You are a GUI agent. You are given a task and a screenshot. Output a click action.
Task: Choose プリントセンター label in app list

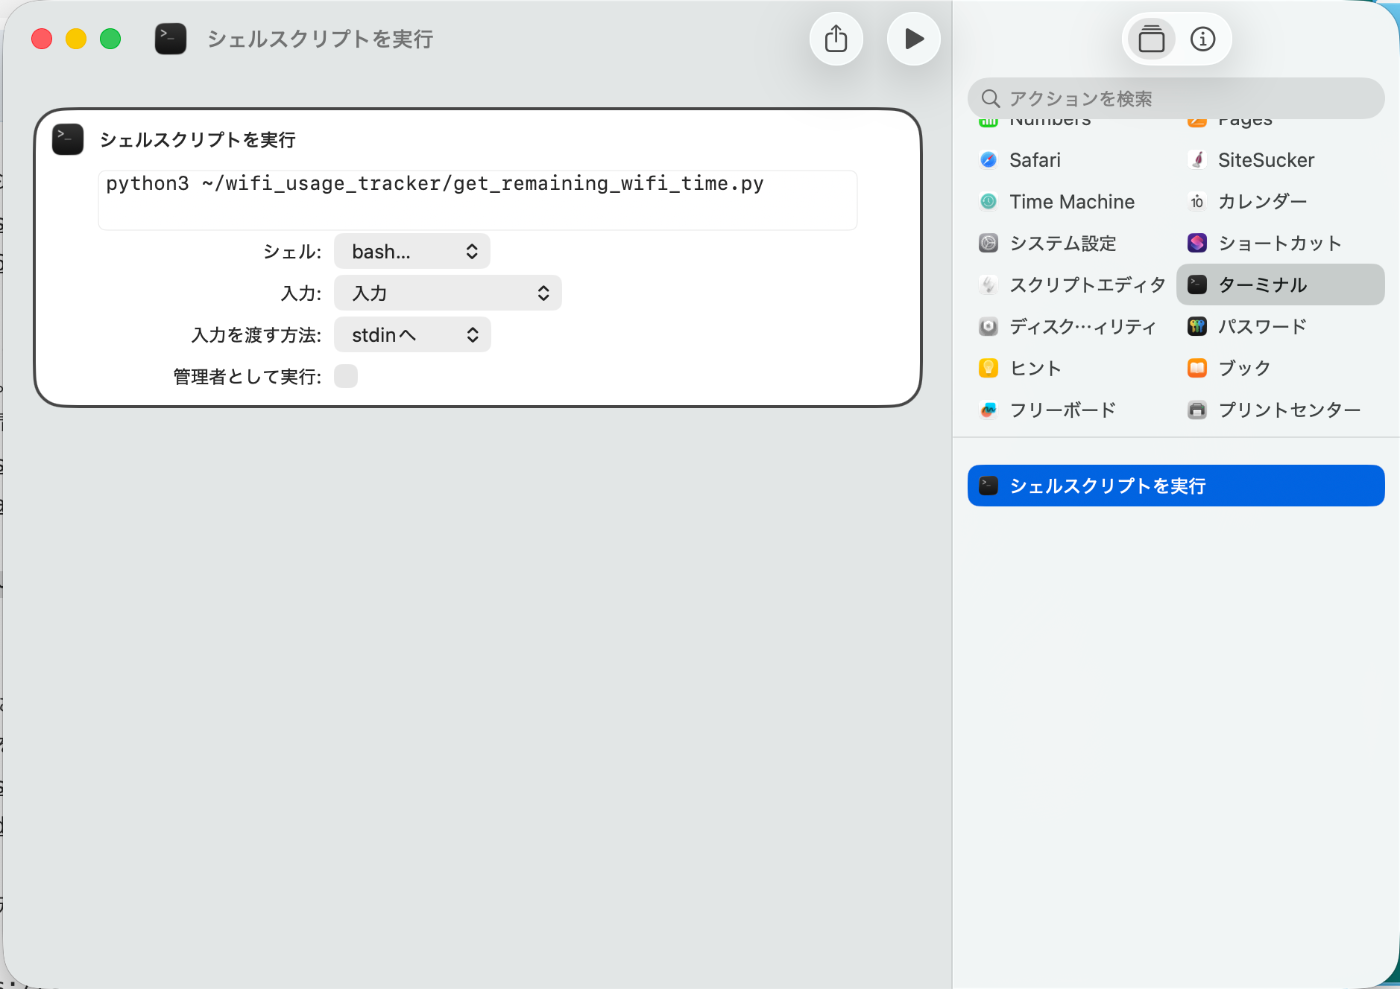(1289, 410)
